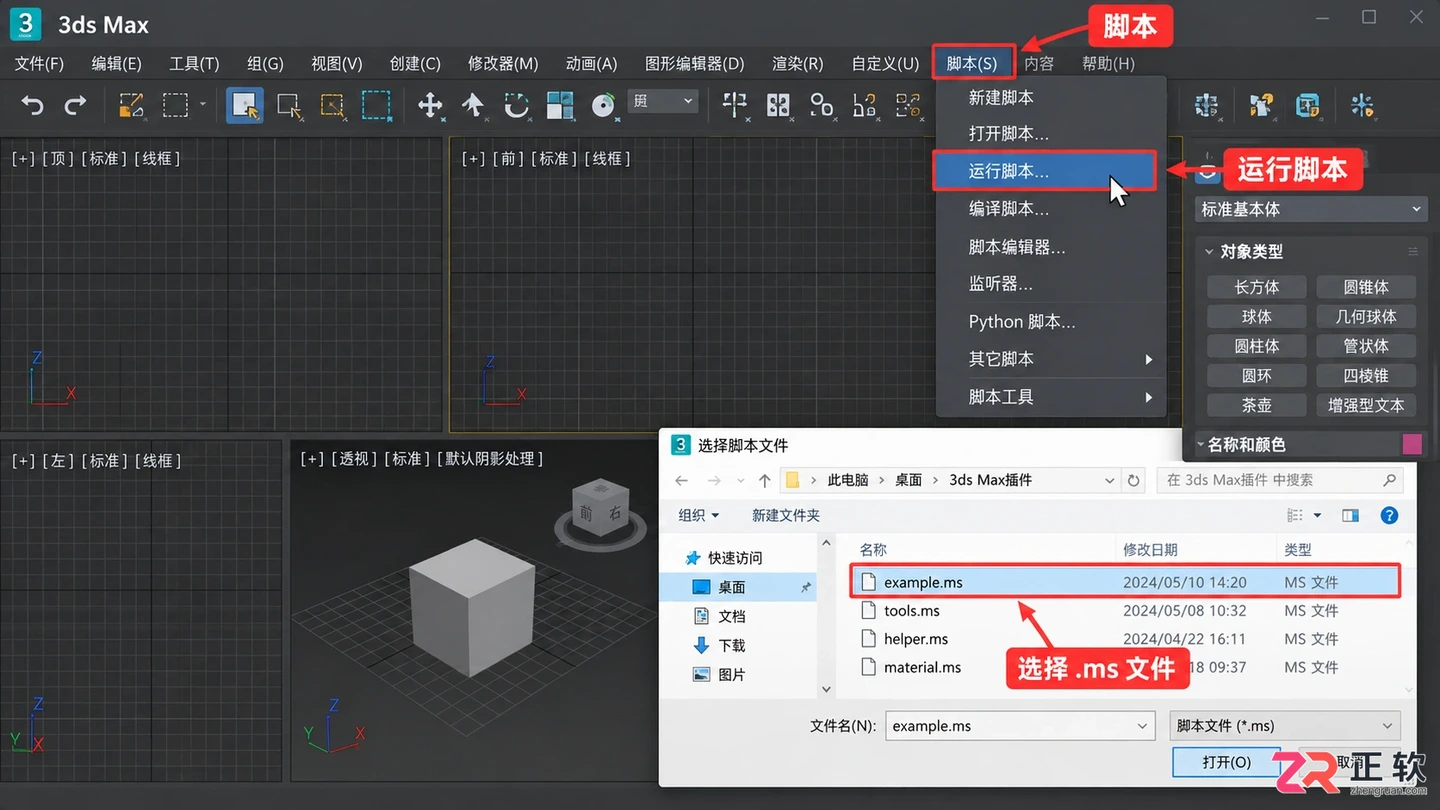This screenshot has height=810, width=1440.
Task: Click the cyan dashed window/crossing icon
Action: point(376,105)
